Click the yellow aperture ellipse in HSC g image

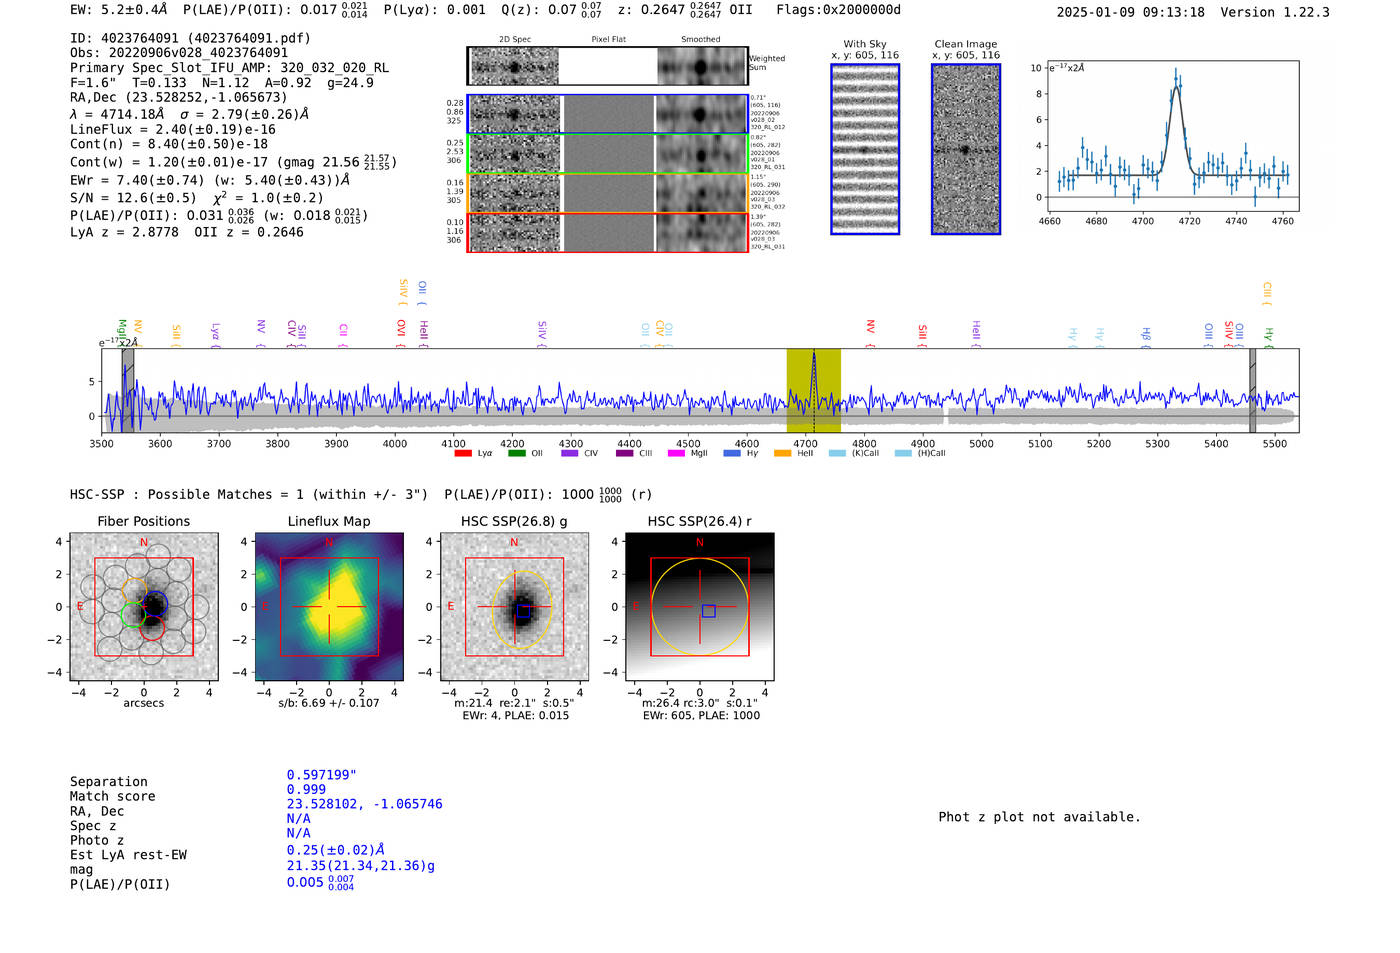pos(522,609)
